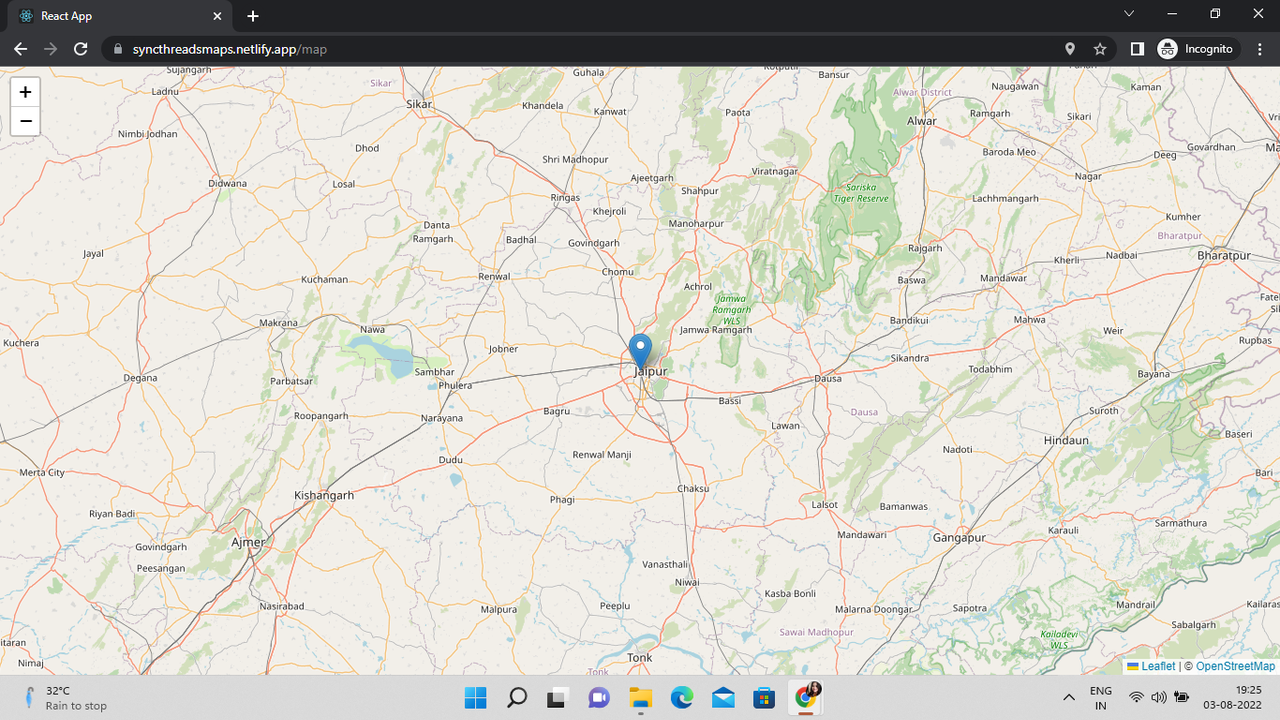Click the battery status indicator
This screenshot has width=1280, height=720.
point(1181,698)
